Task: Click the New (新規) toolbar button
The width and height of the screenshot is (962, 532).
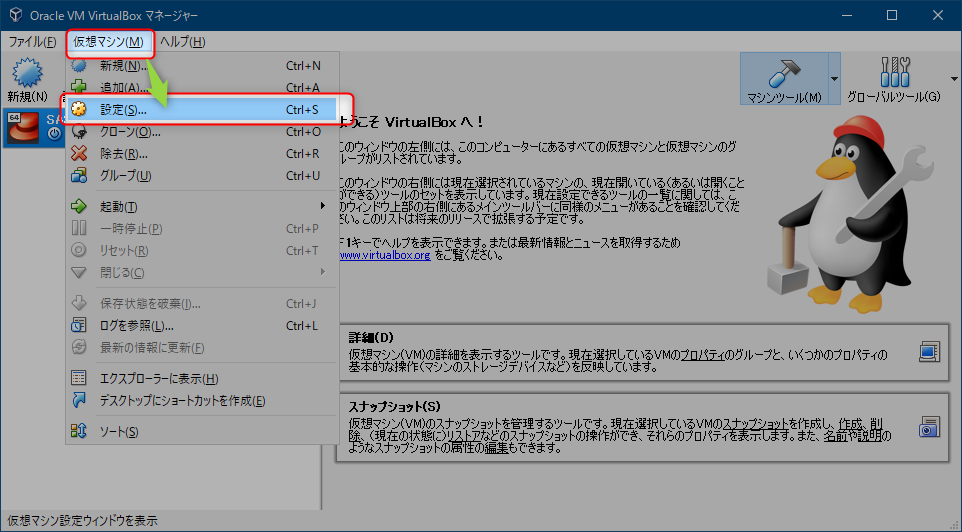Action: [28, 80]
